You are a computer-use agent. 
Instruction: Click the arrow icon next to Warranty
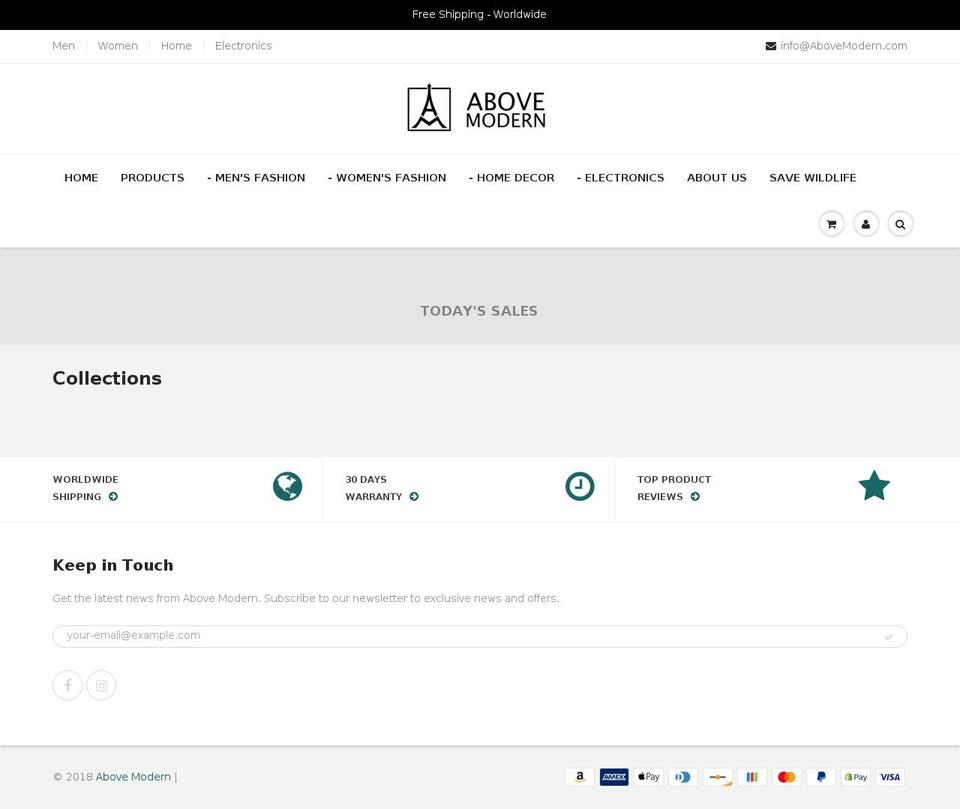click(414, 497)
